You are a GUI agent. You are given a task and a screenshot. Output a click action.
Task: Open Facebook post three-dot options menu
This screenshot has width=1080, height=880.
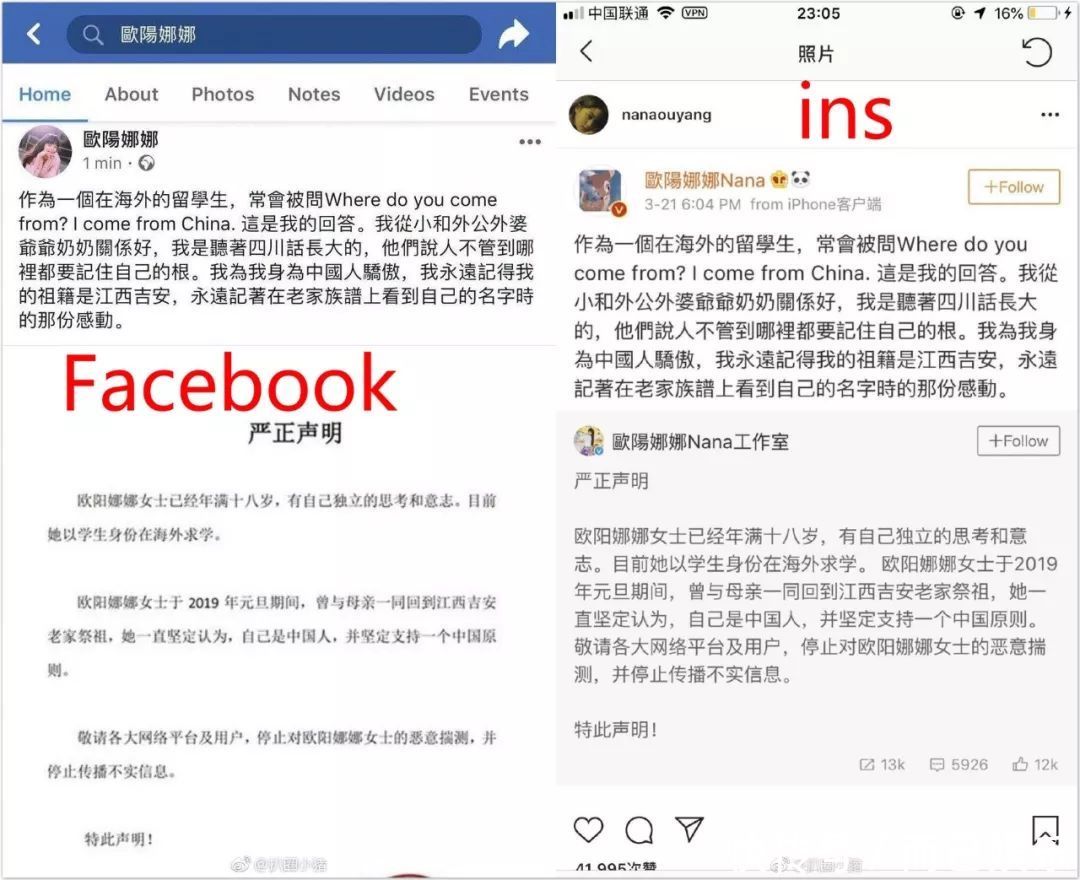pyautogui.click(x=530, y=142)
